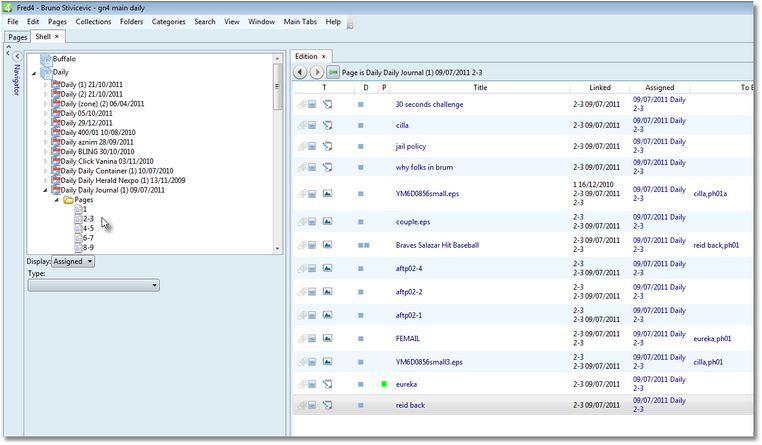This screenshot has height=445, width=762.
Task: Click the Pages folder icon in the tree
Action: point(69,200)
